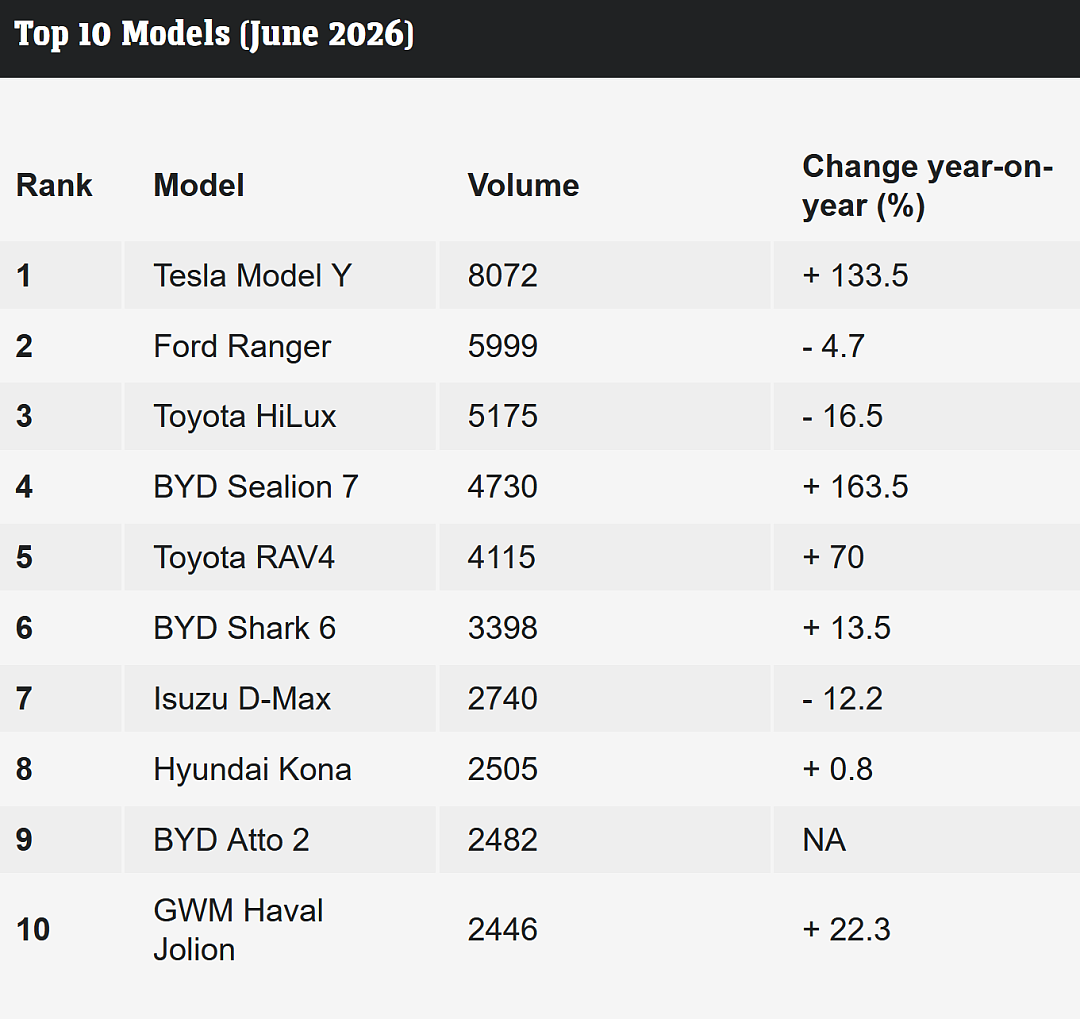Click the 8072 volume value
Image resolution: width=1080 pixels, height=1019 pixels.
(x=502, y=276)
